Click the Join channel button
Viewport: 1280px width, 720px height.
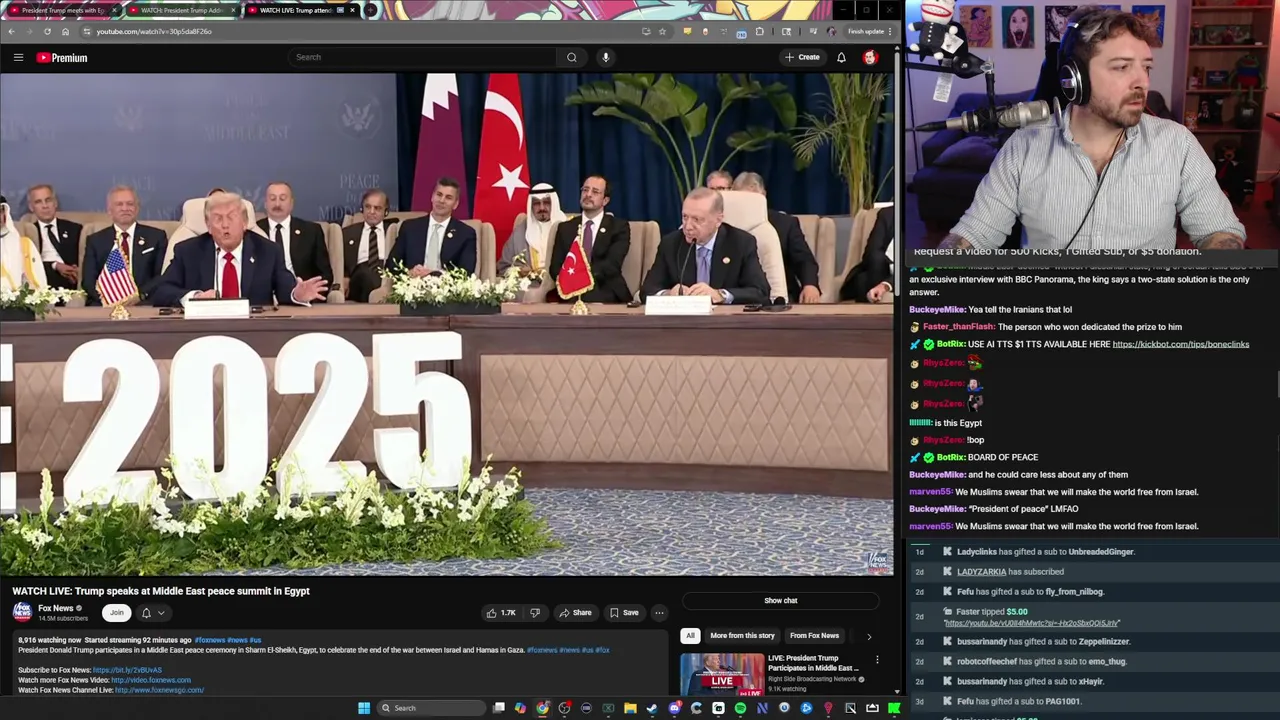[117, 613]
